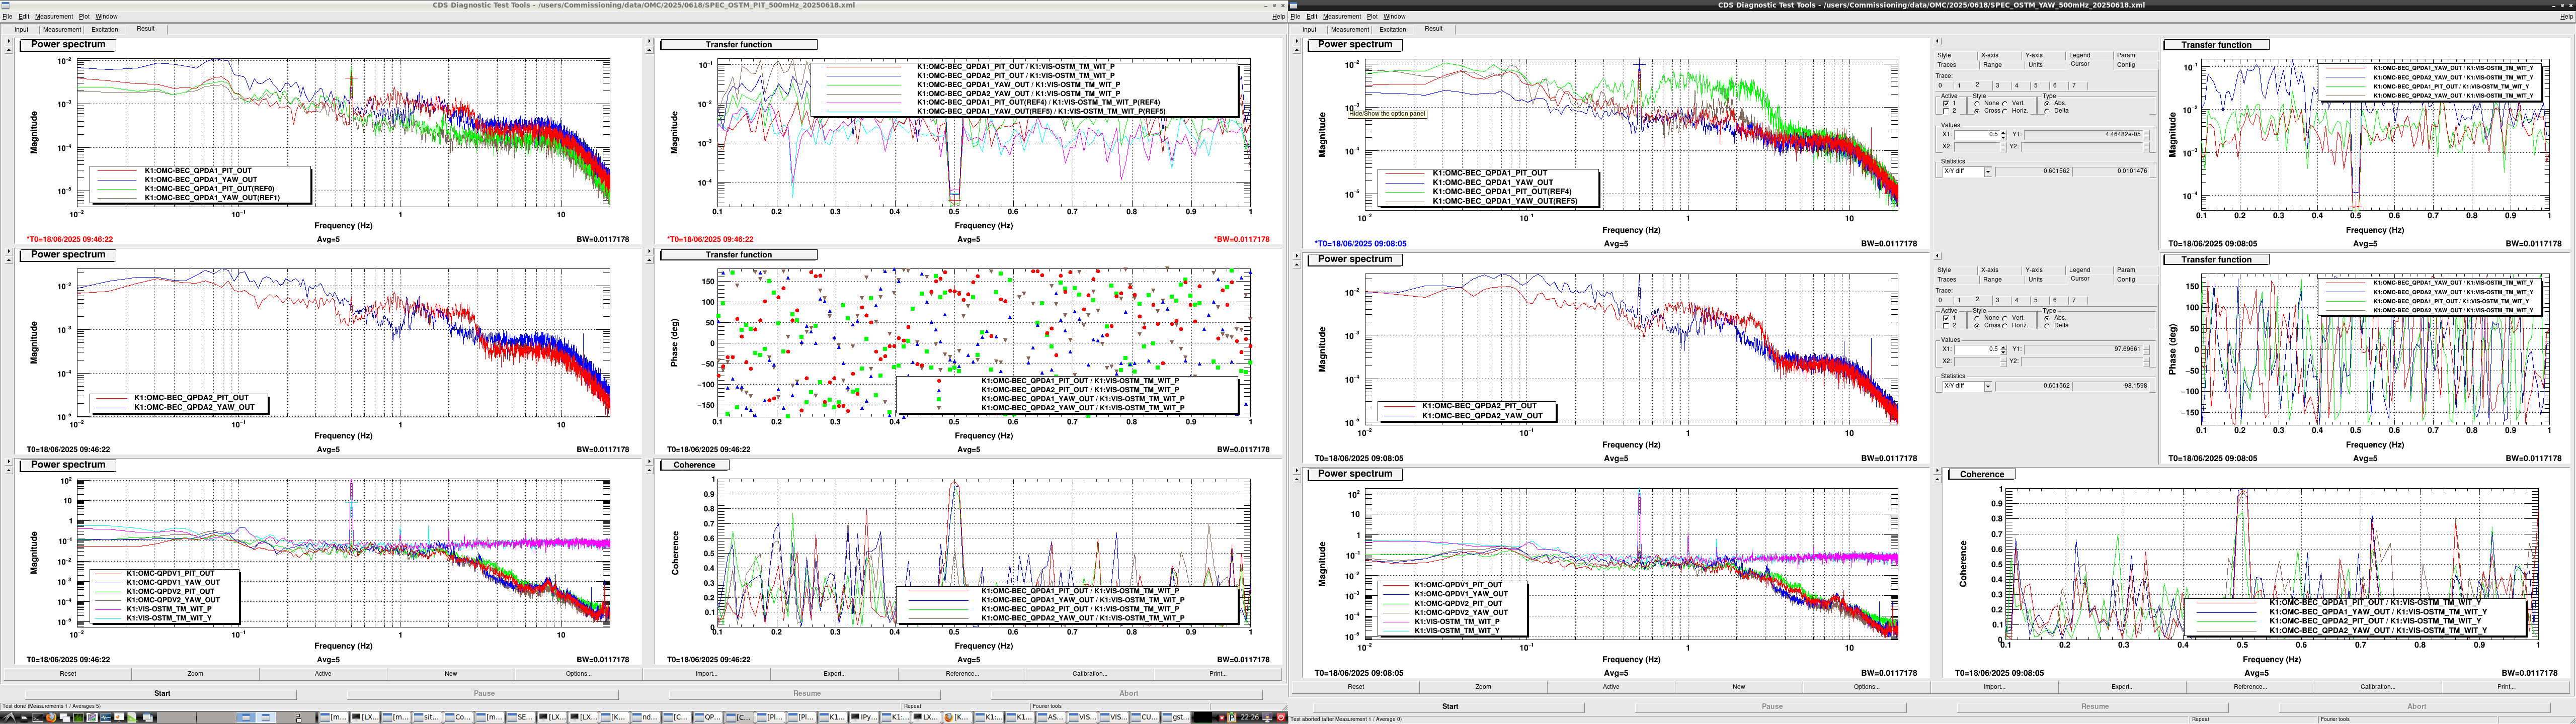
Task: Open Plot menu in YAW window
Action: pos(1373,17)
